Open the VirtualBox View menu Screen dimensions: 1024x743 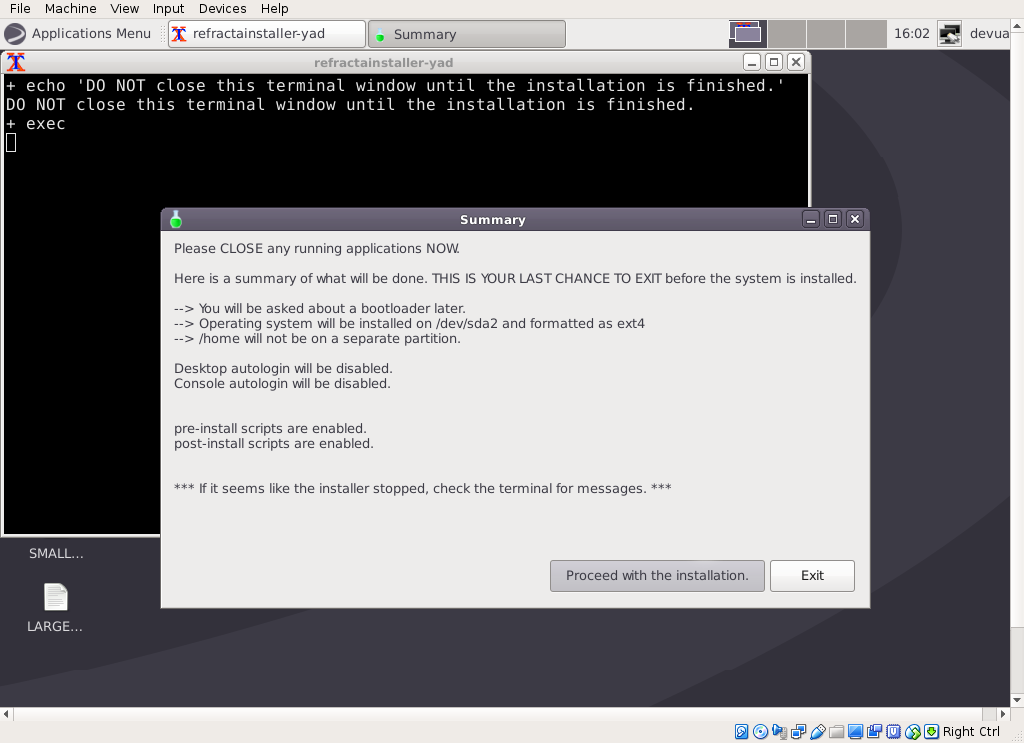tap(124, 8)
